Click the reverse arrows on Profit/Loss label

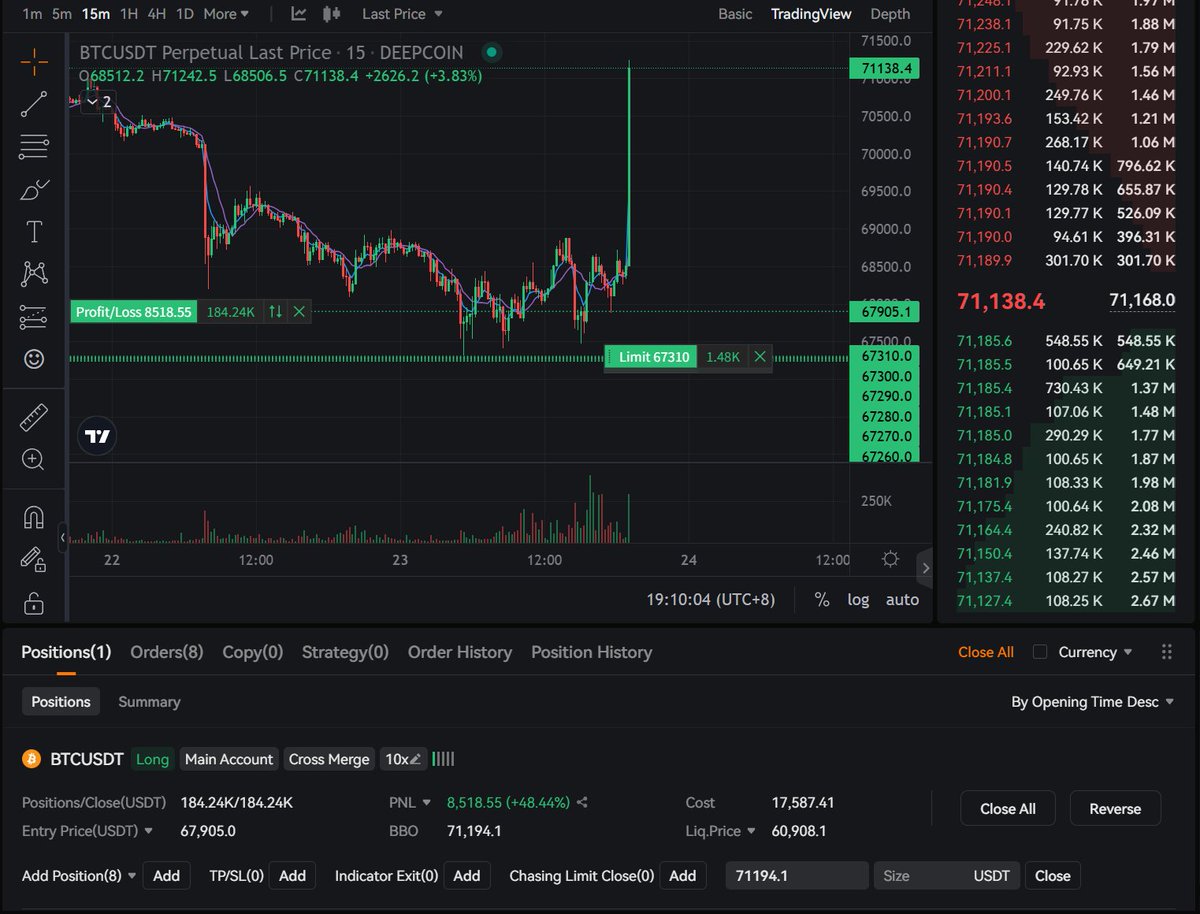(275, 312)
